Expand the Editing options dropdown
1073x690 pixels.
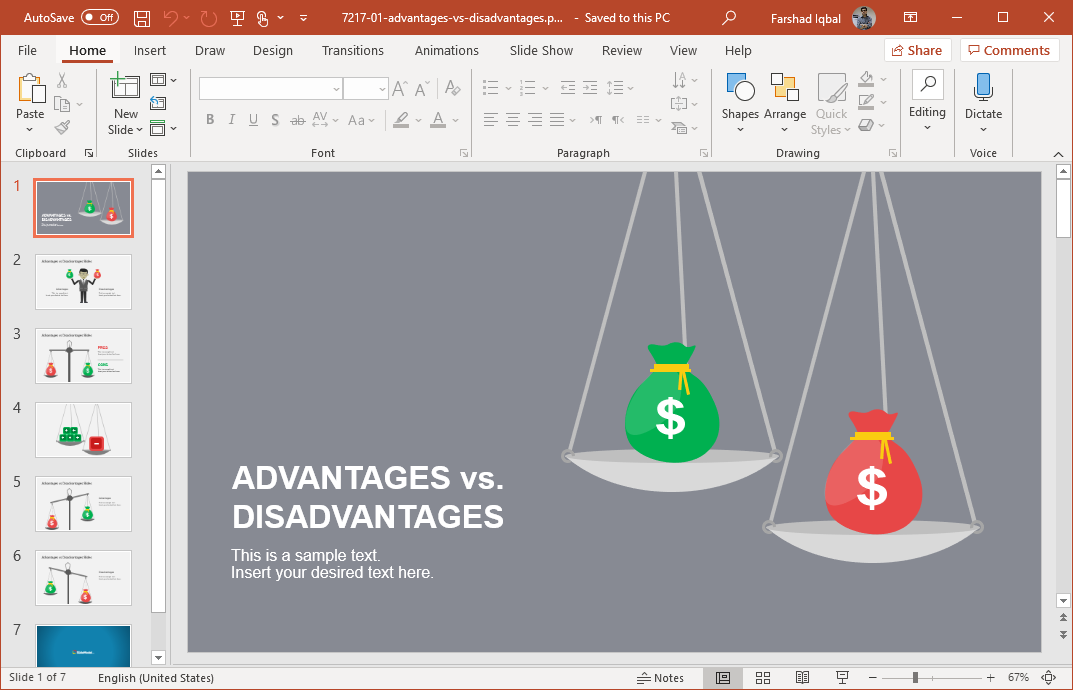(x=927, y=102)
